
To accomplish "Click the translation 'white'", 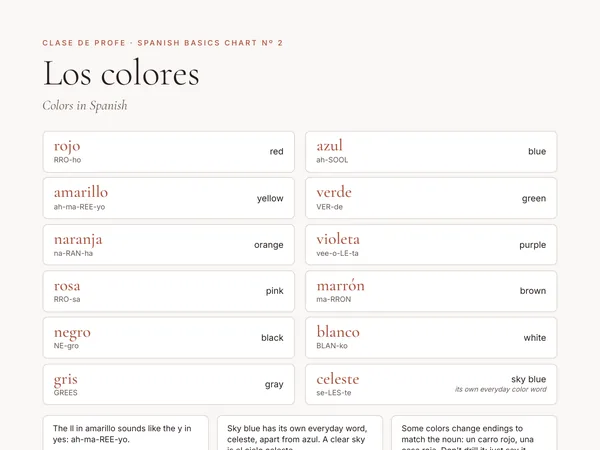I will click(x=535, y=338).
